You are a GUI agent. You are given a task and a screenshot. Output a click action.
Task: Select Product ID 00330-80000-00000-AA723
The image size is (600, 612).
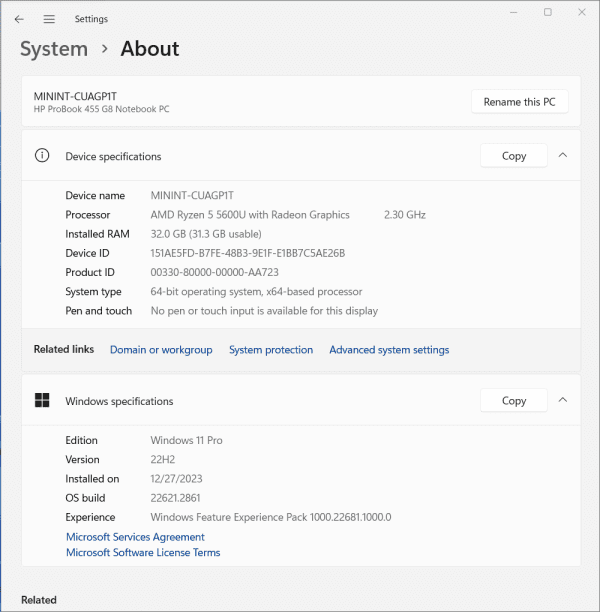(x=215, y=272)
